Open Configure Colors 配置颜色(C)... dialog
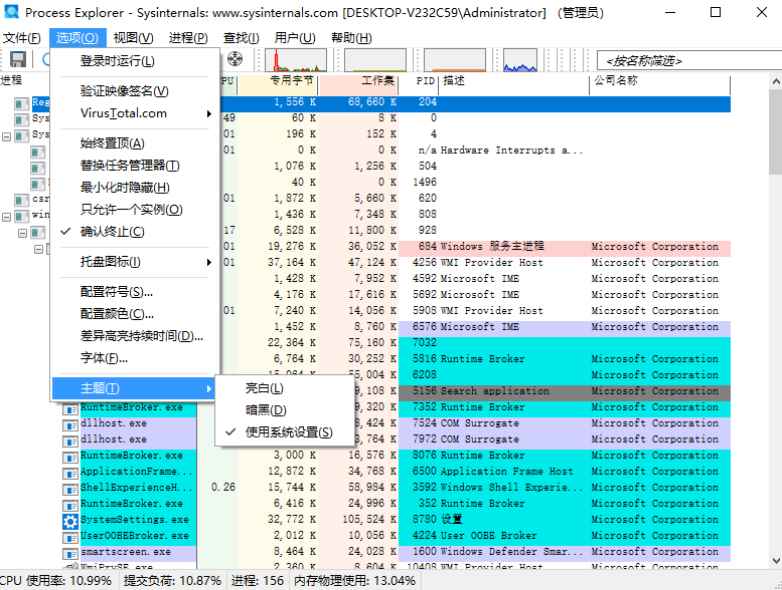This screenshot has width=782, height=590. 135,314
